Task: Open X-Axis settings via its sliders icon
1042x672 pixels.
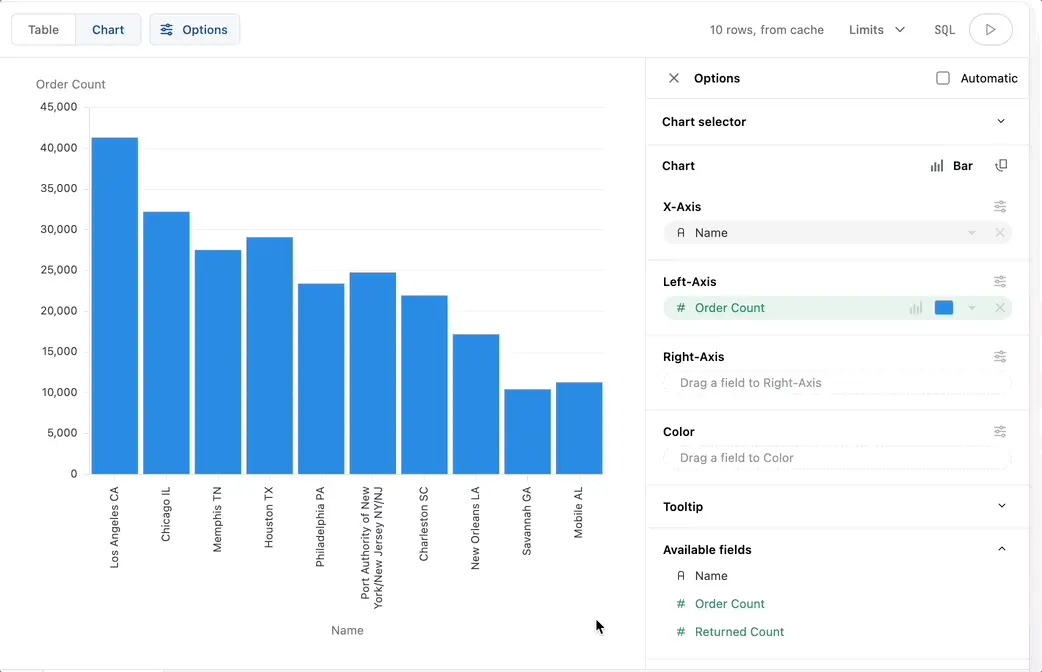Action: point(999,206)
